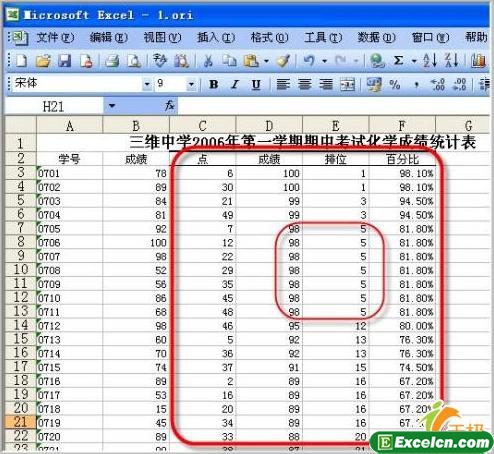Open the font size dropdown
Image resolution: width=494 pixels, height=454 pixels.
tap(191, 84)
